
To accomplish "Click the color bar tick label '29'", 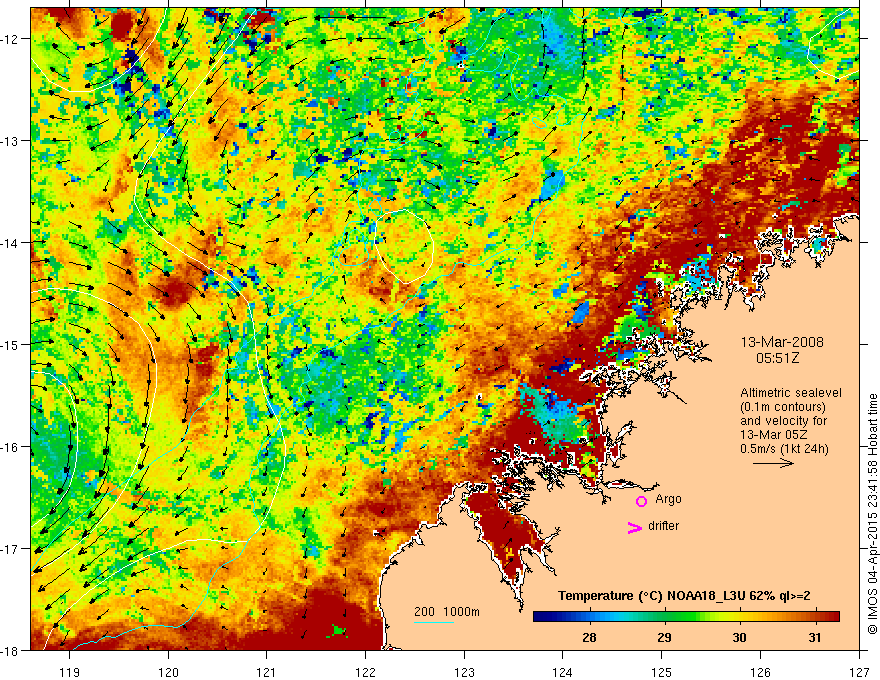I will coord(664,637).
